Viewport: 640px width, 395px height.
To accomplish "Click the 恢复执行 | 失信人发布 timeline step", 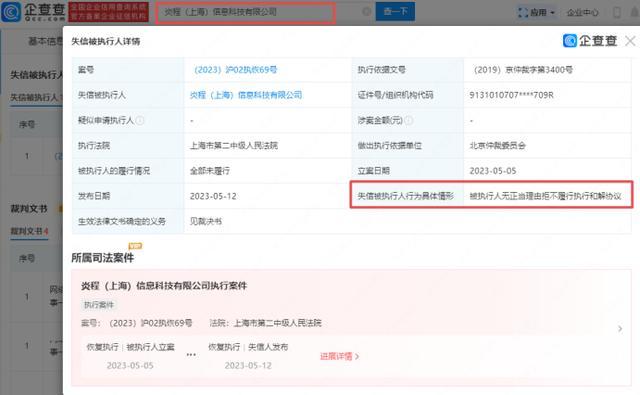I will [x=248, y=355].
